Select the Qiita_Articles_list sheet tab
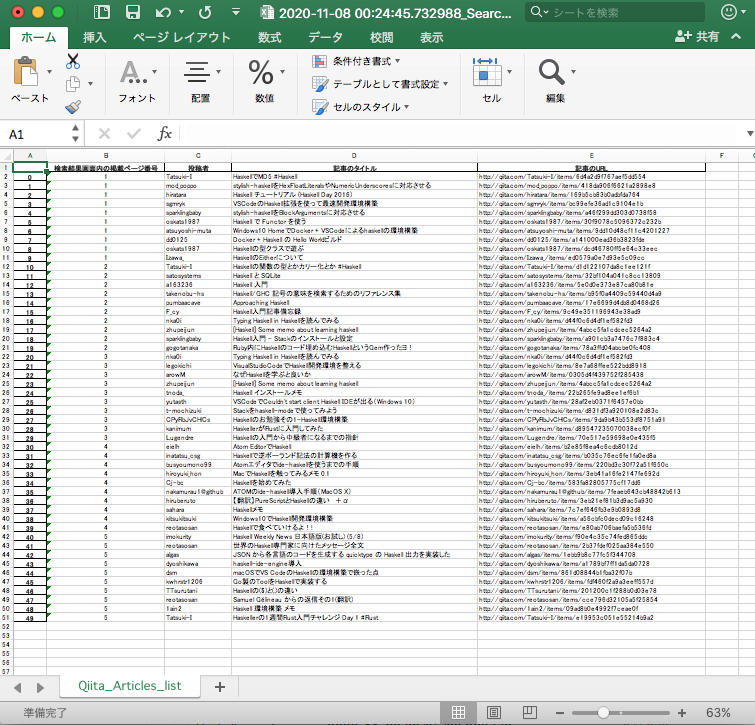Viewport: 755px width, 725px height. [x=130, y=686]
